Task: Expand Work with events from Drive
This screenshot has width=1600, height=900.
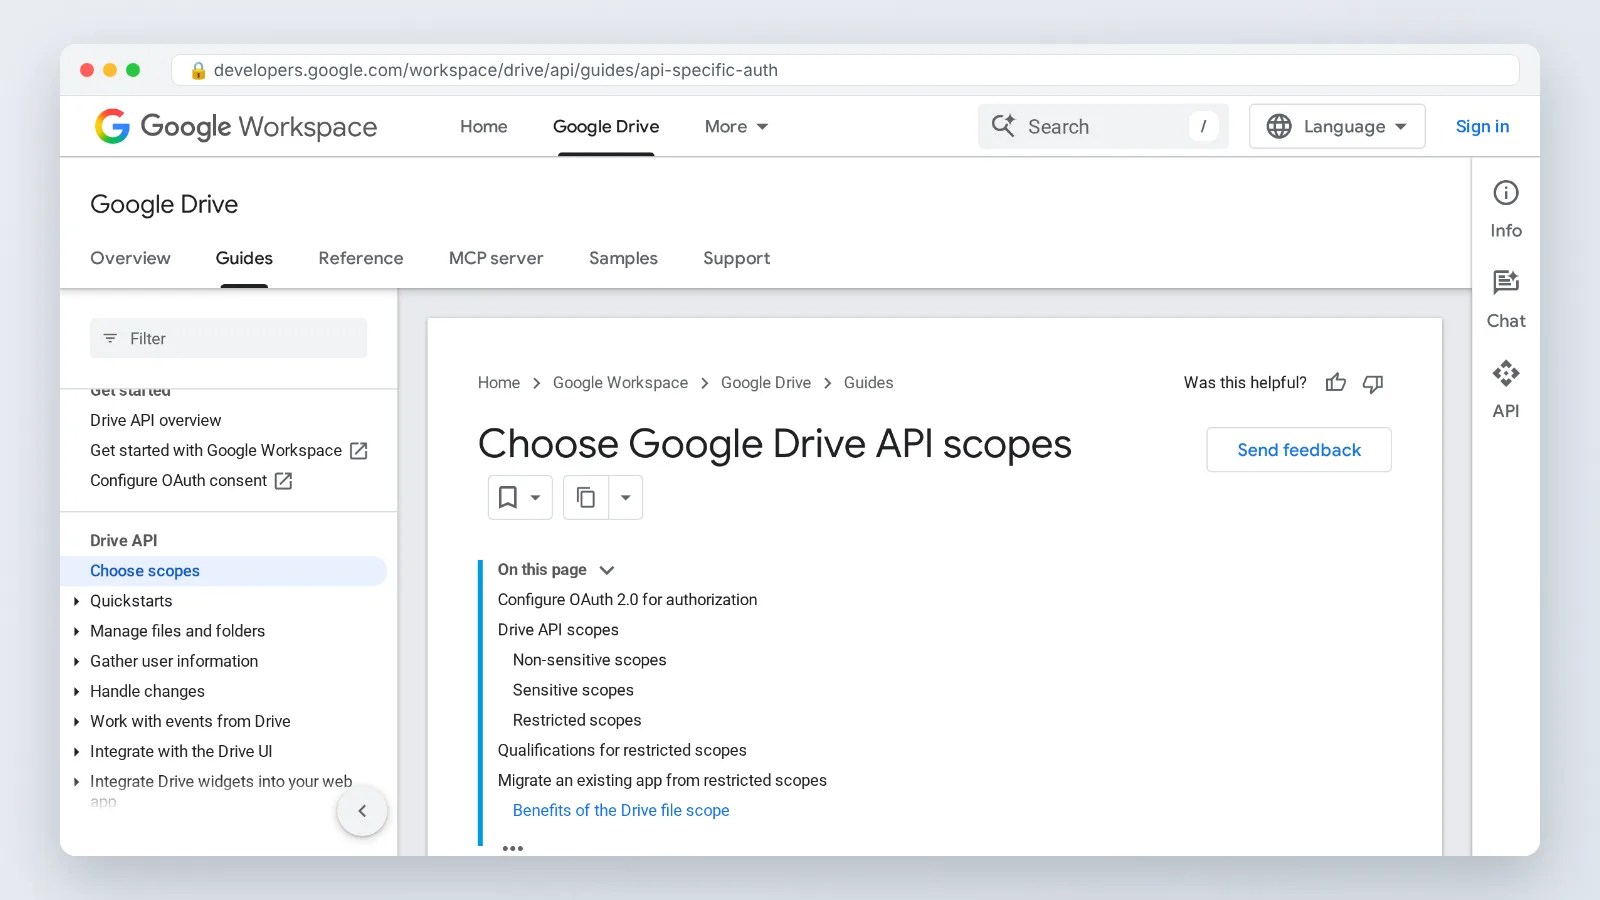Action: tap(77, 721)
